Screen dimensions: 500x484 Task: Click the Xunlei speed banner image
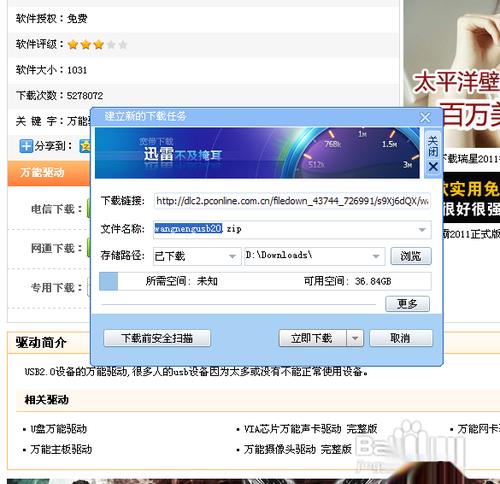pos(257,153)
